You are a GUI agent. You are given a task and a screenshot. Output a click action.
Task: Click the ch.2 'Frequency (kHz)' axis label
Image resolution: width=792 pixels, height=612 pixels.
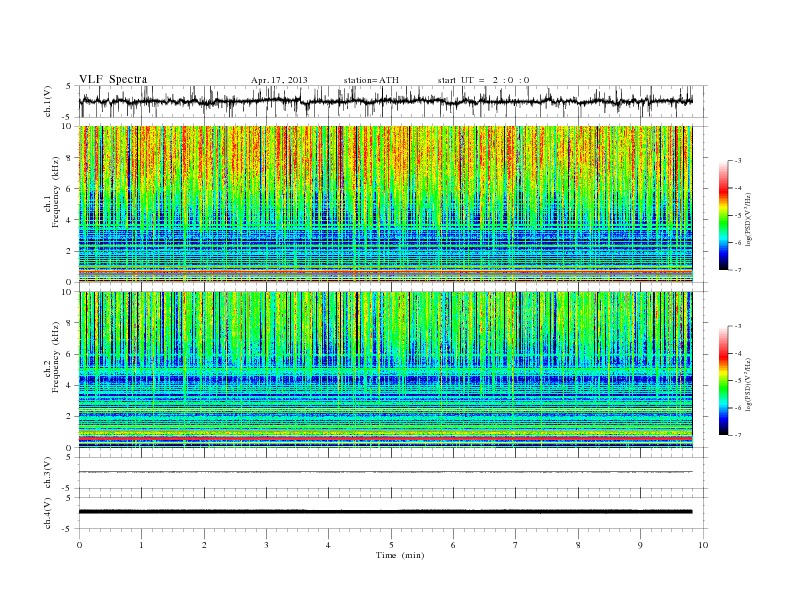[55, 358]
